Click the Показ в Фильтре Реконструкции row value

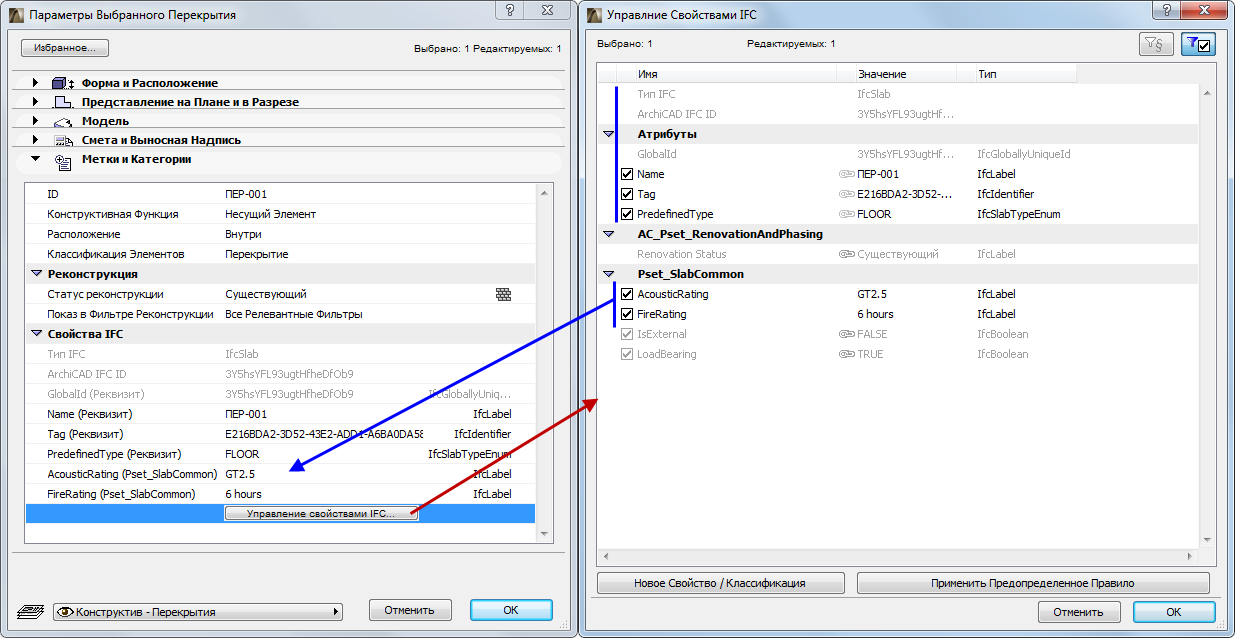[x=293, y=314]
